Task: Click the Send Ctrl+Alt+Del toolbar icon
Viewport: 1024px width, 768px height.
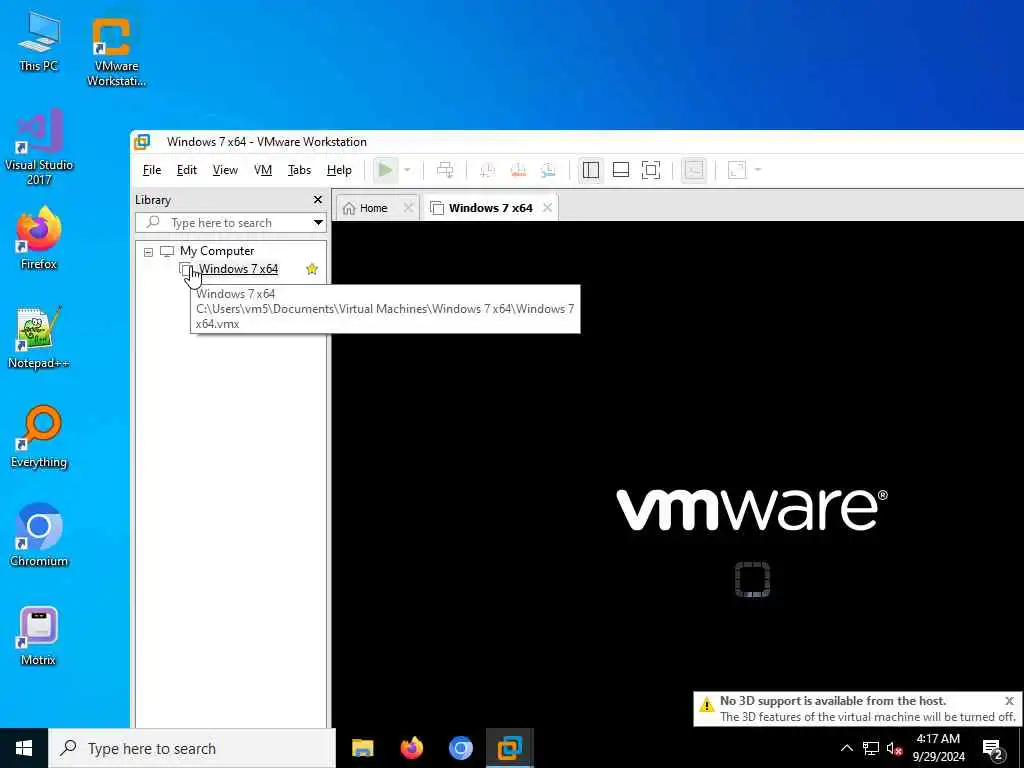Action: [x=445, y=170]
